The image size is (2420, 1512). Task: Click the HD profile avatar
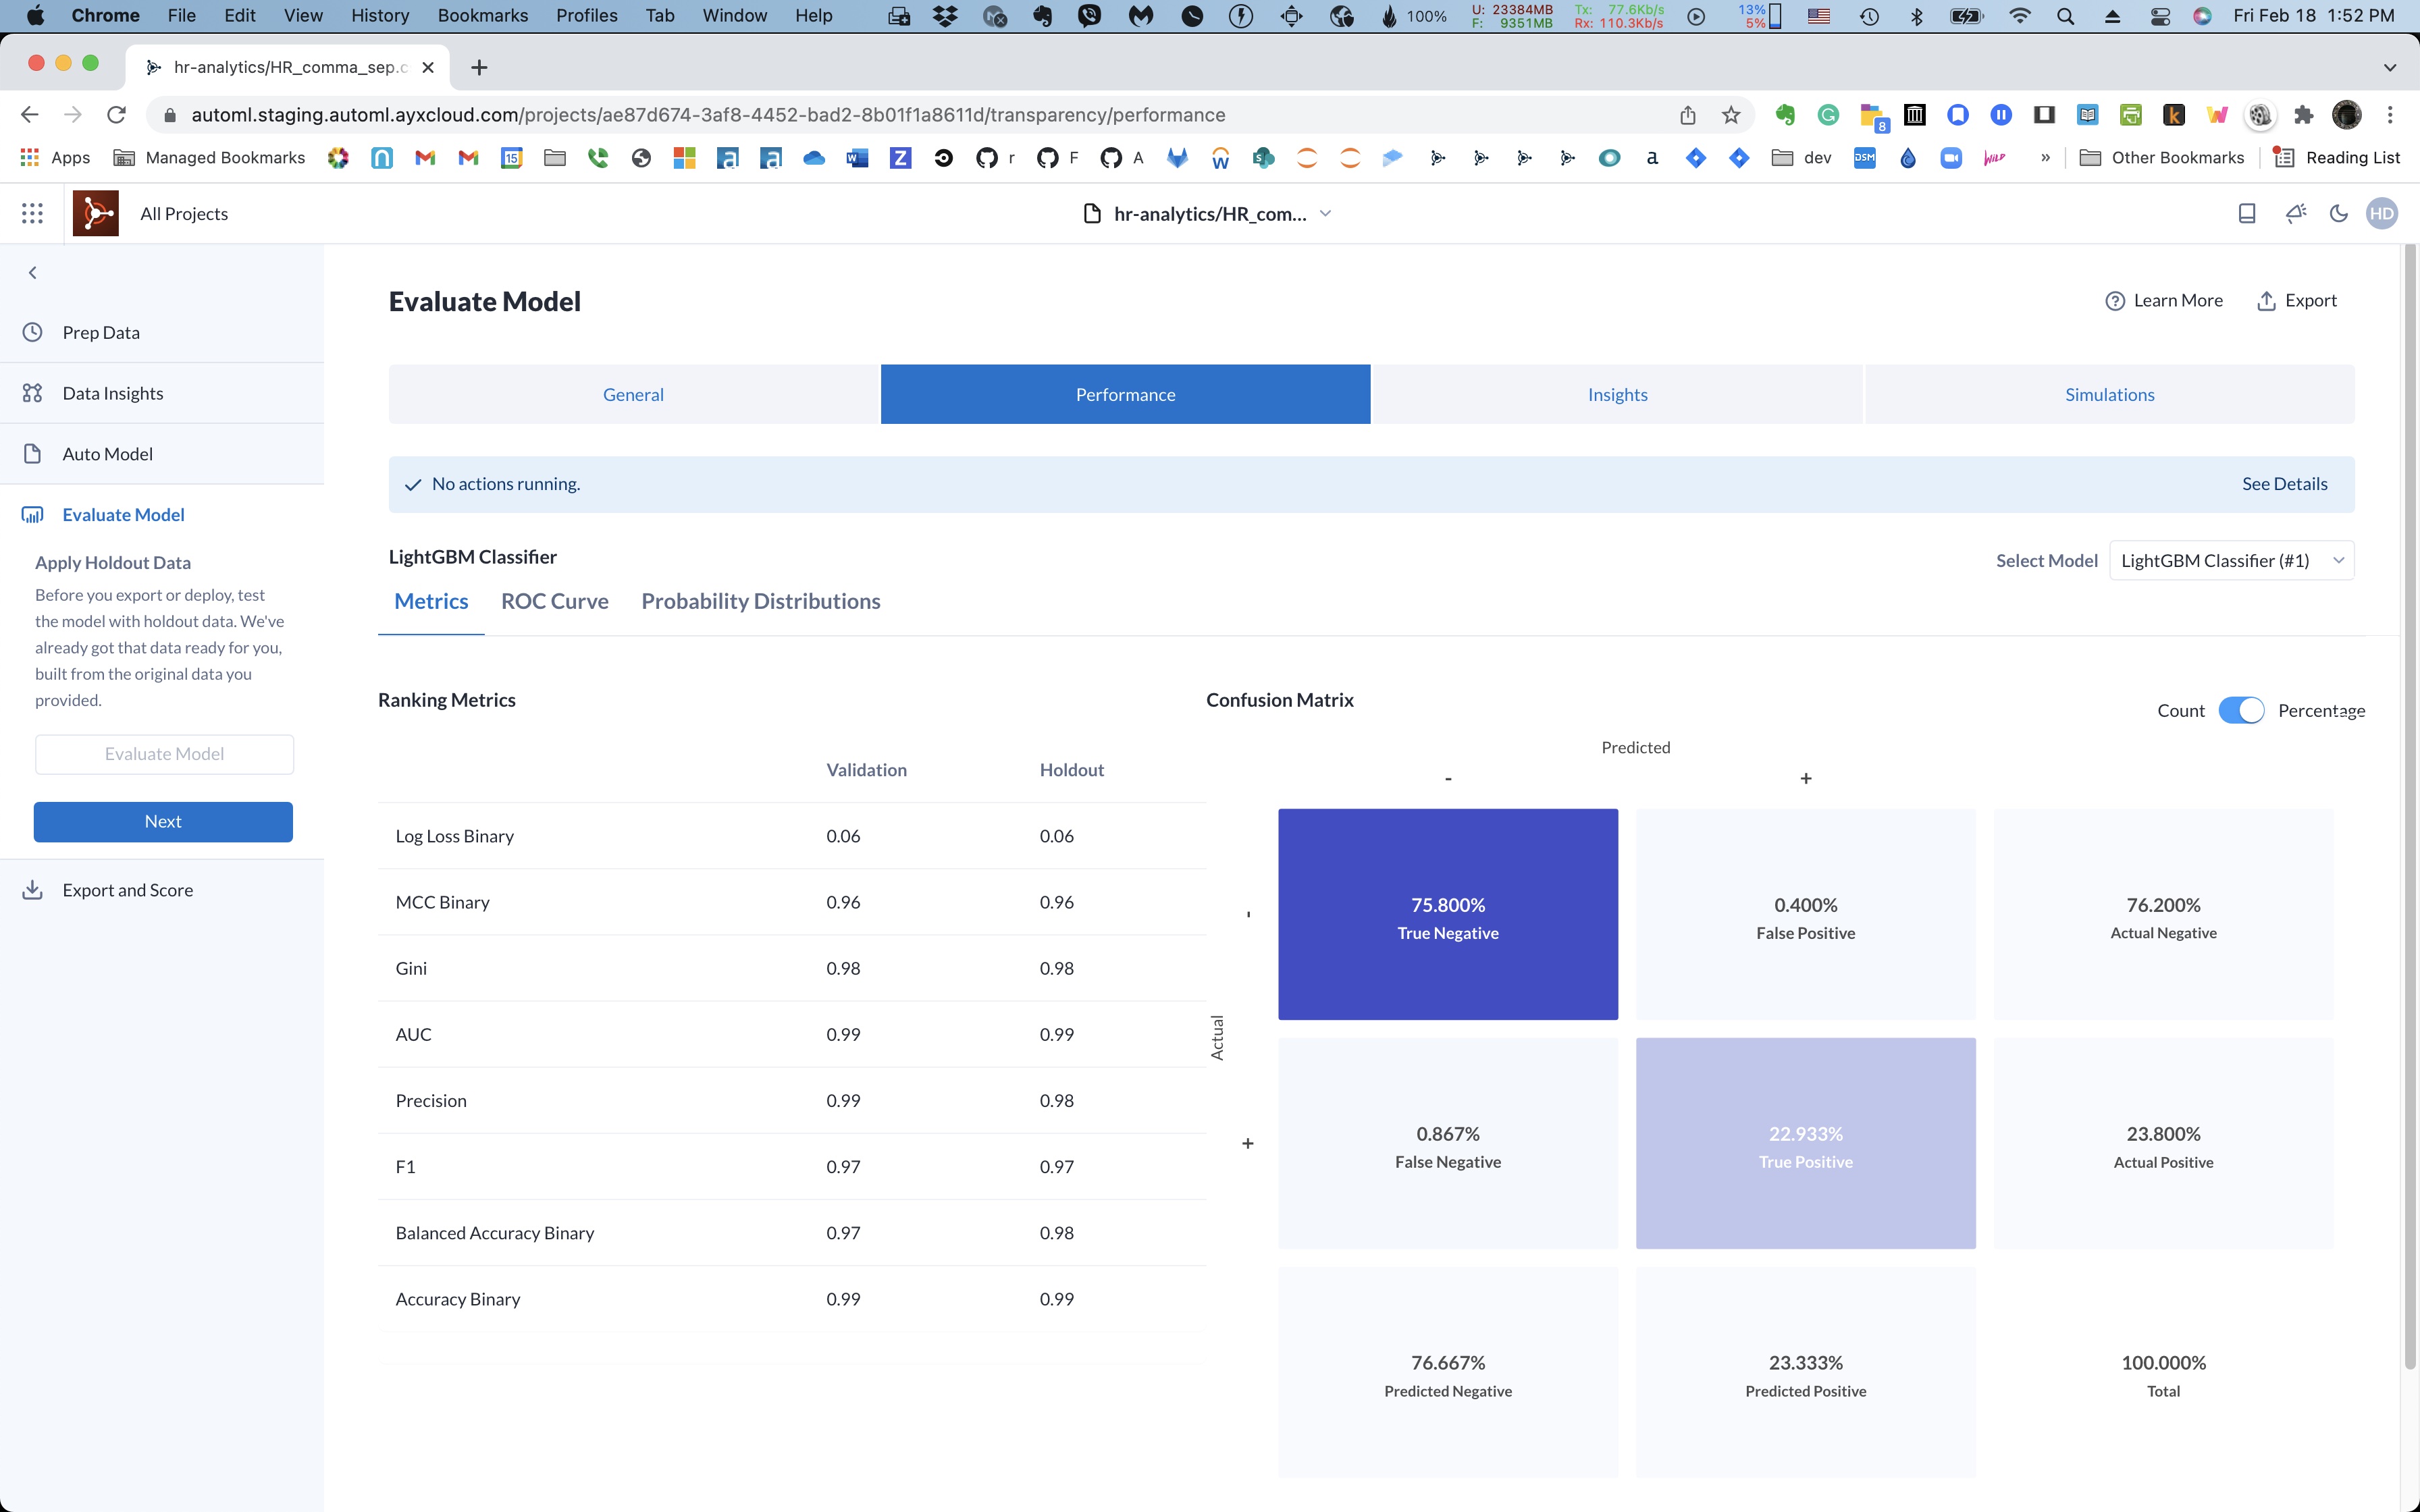click(x=2382, y=213)
